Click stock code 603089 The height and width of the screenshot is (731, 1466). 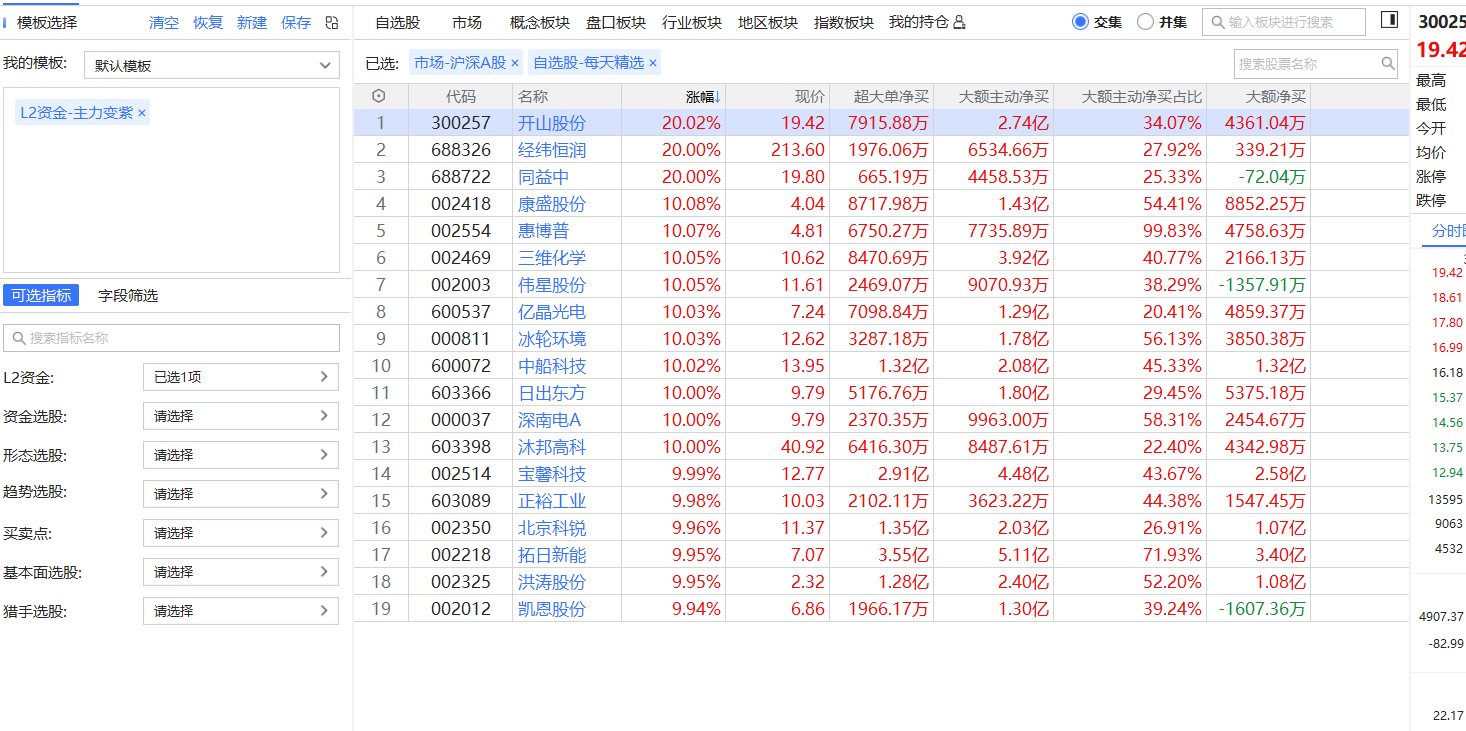pyautogui.click(x=461, y=501)
